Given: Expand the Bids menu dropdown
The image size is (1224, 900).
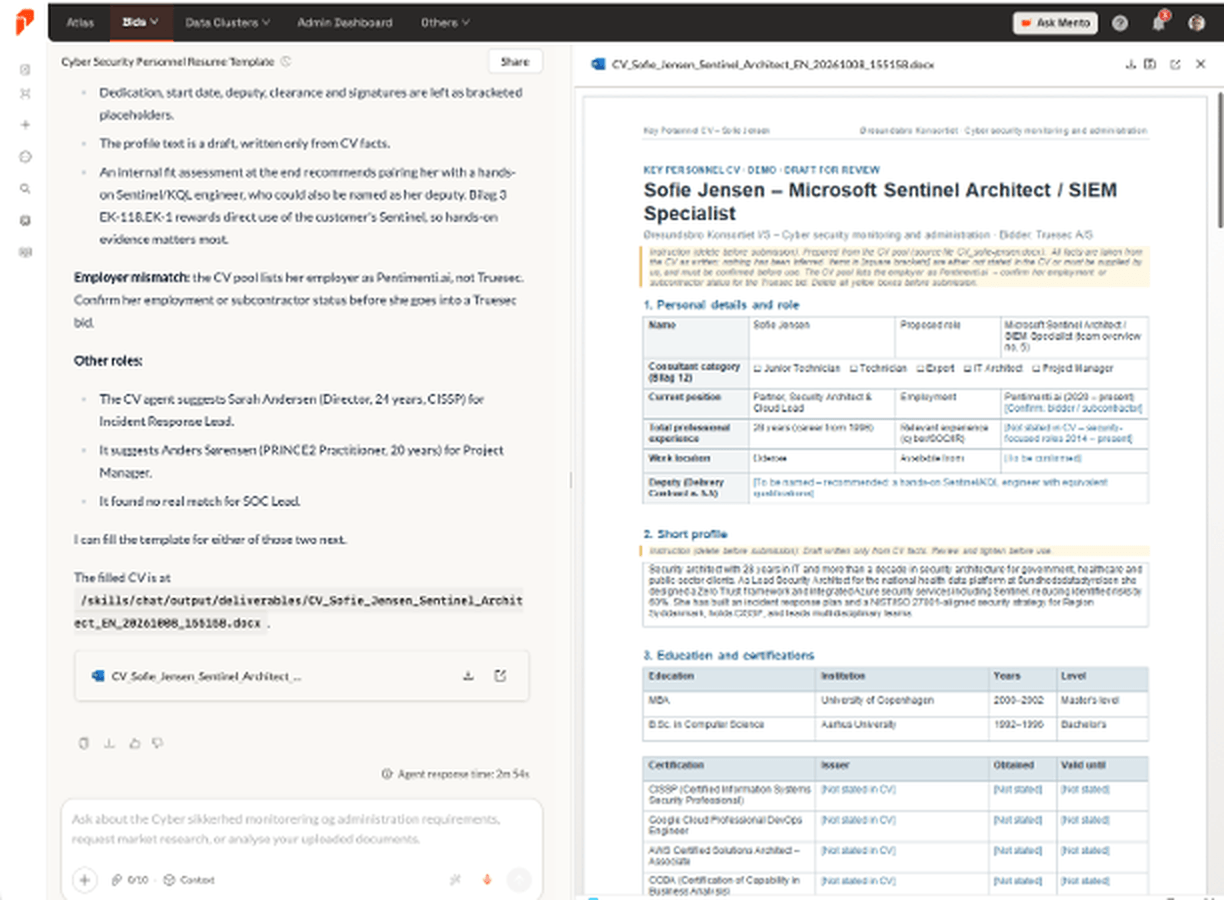Looking at the screenshot, I should [x=140, y=22].
